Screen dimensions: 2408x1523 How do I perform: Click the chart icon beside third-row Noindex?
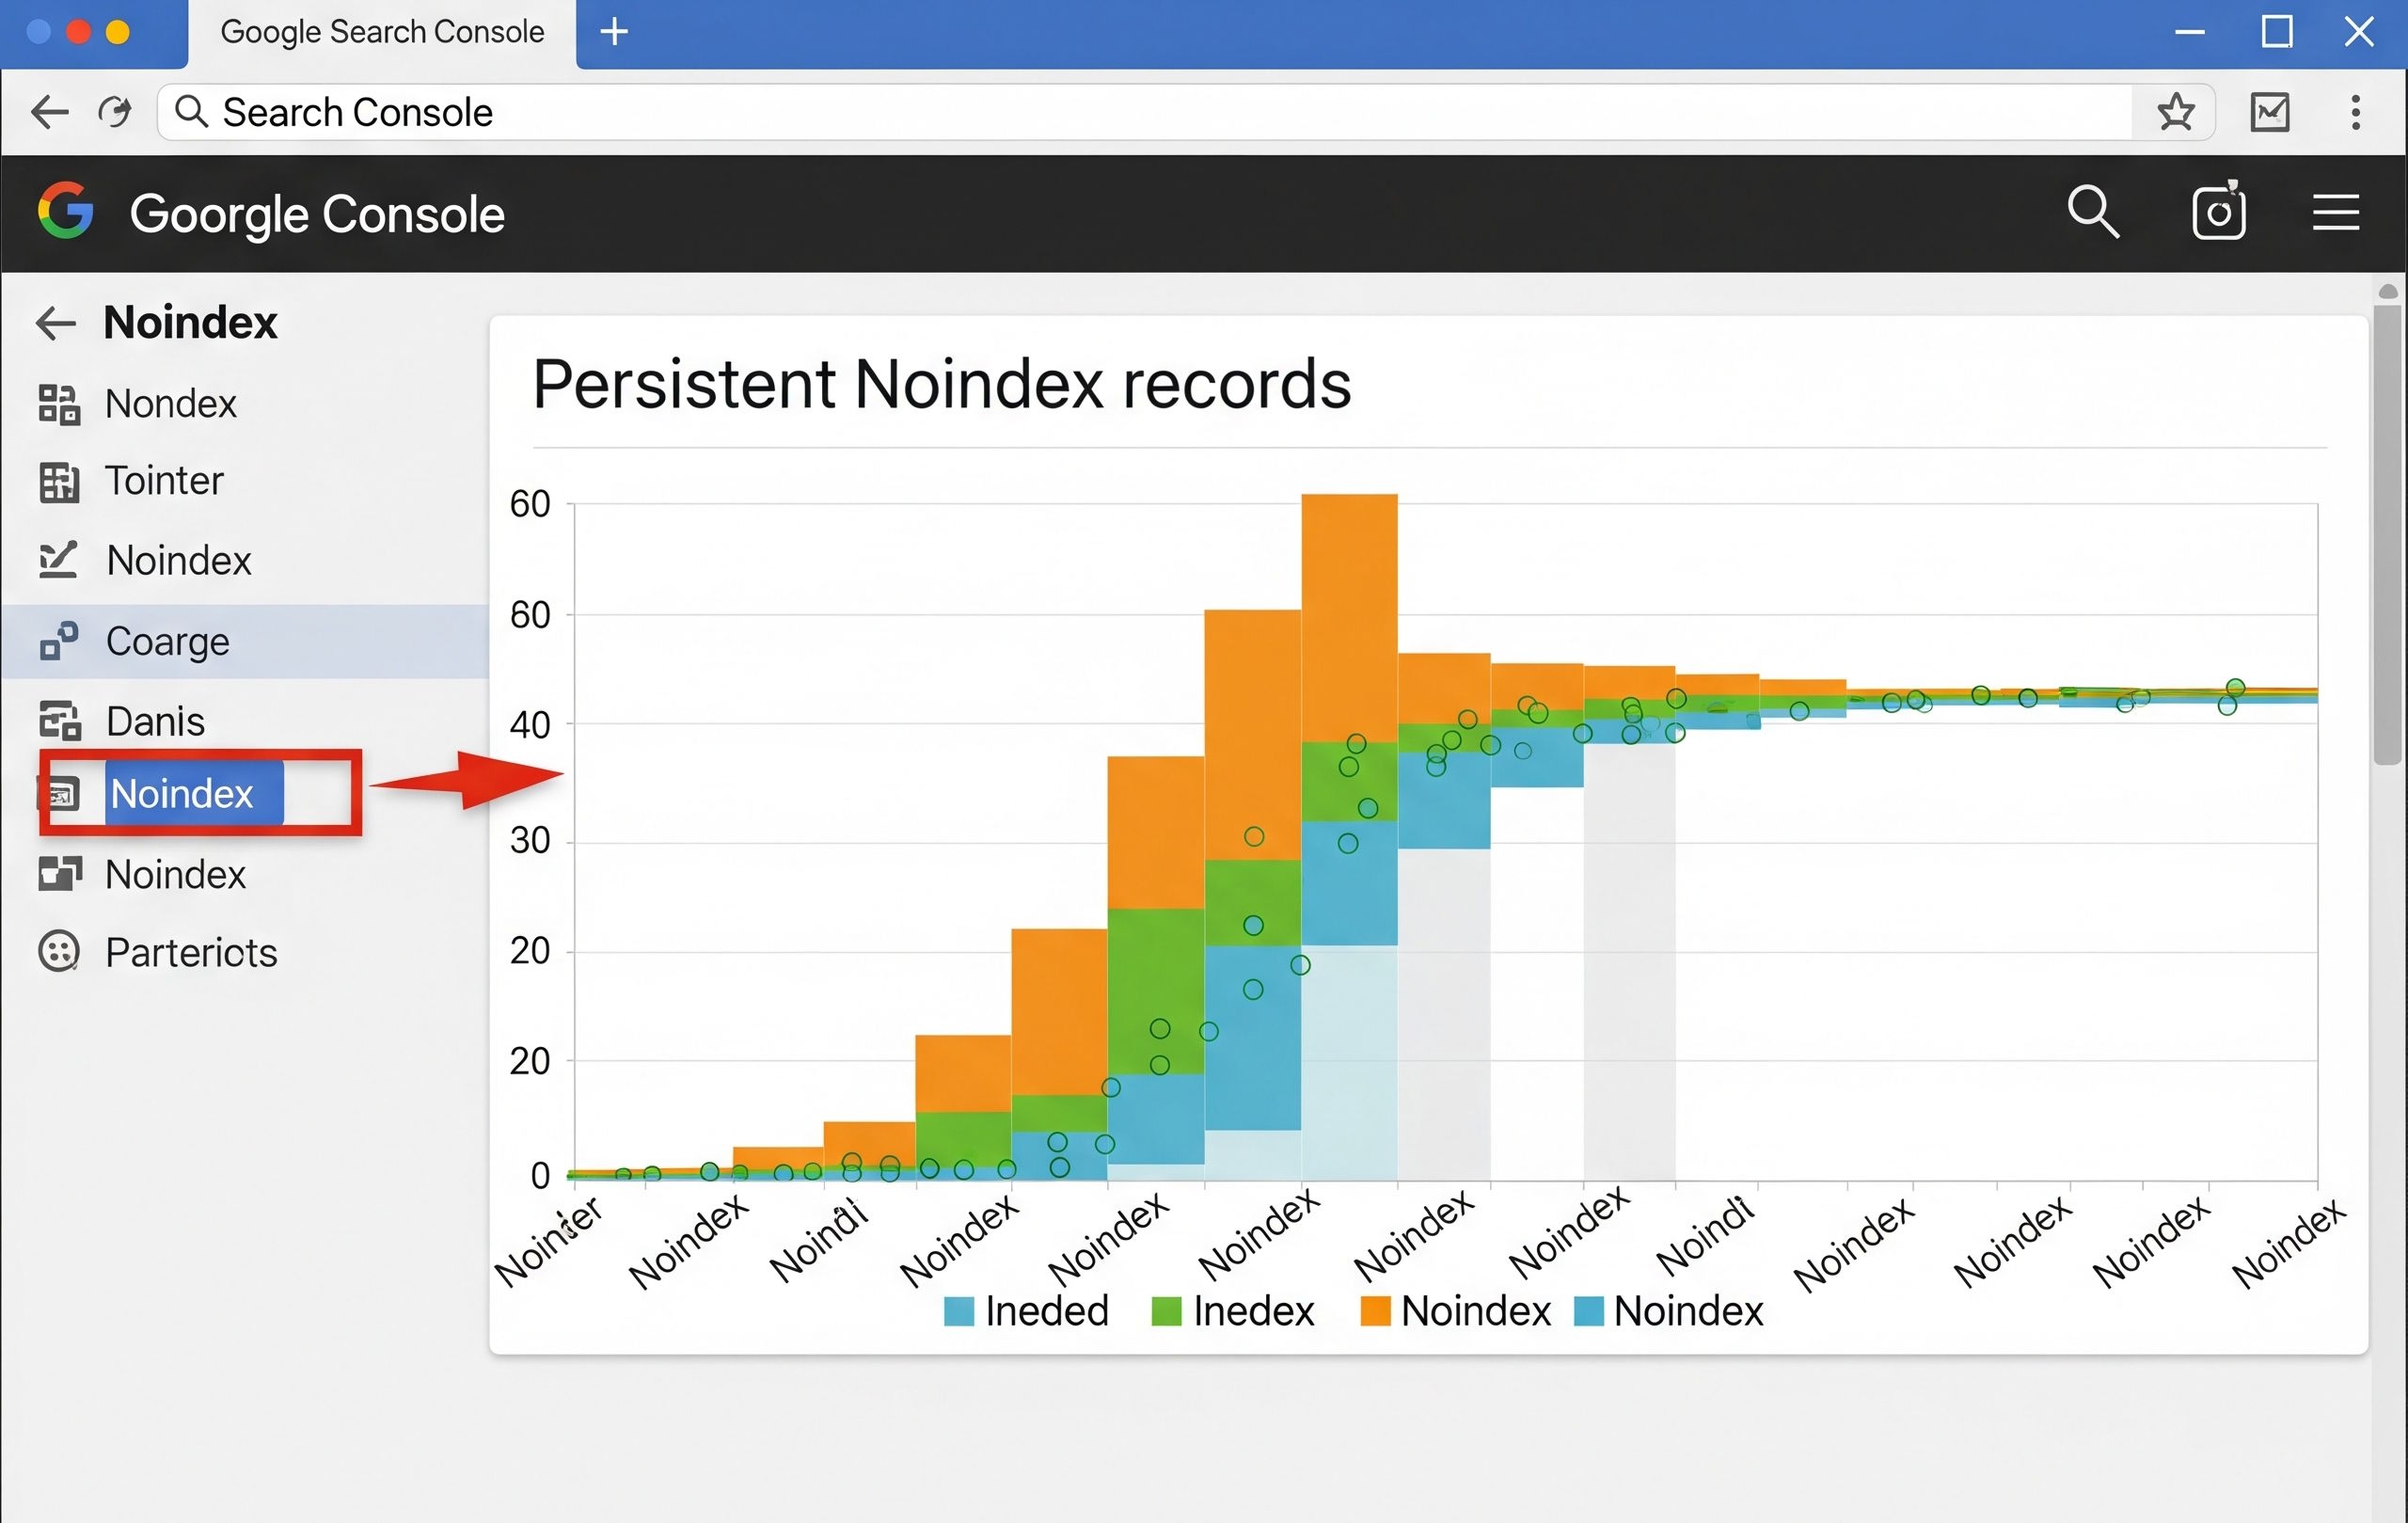pyautogui.click(x=58, y=560)
